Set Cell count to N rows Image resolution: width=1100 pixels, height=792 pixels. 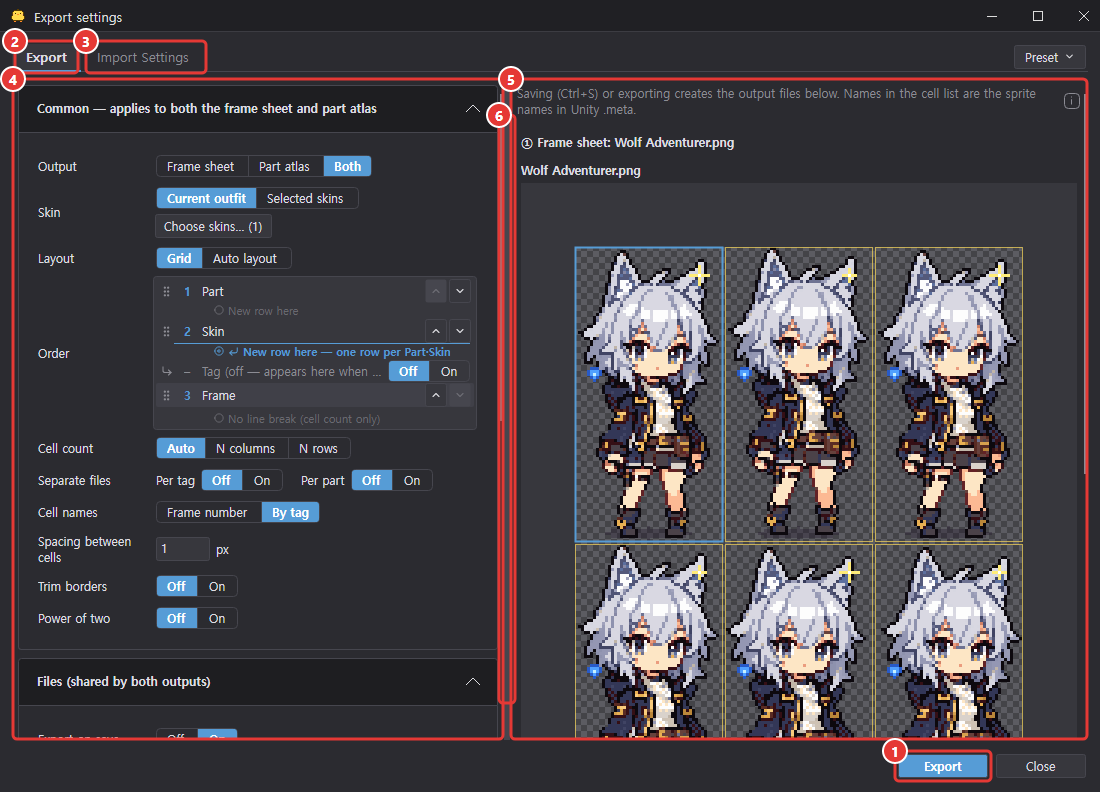318,448
